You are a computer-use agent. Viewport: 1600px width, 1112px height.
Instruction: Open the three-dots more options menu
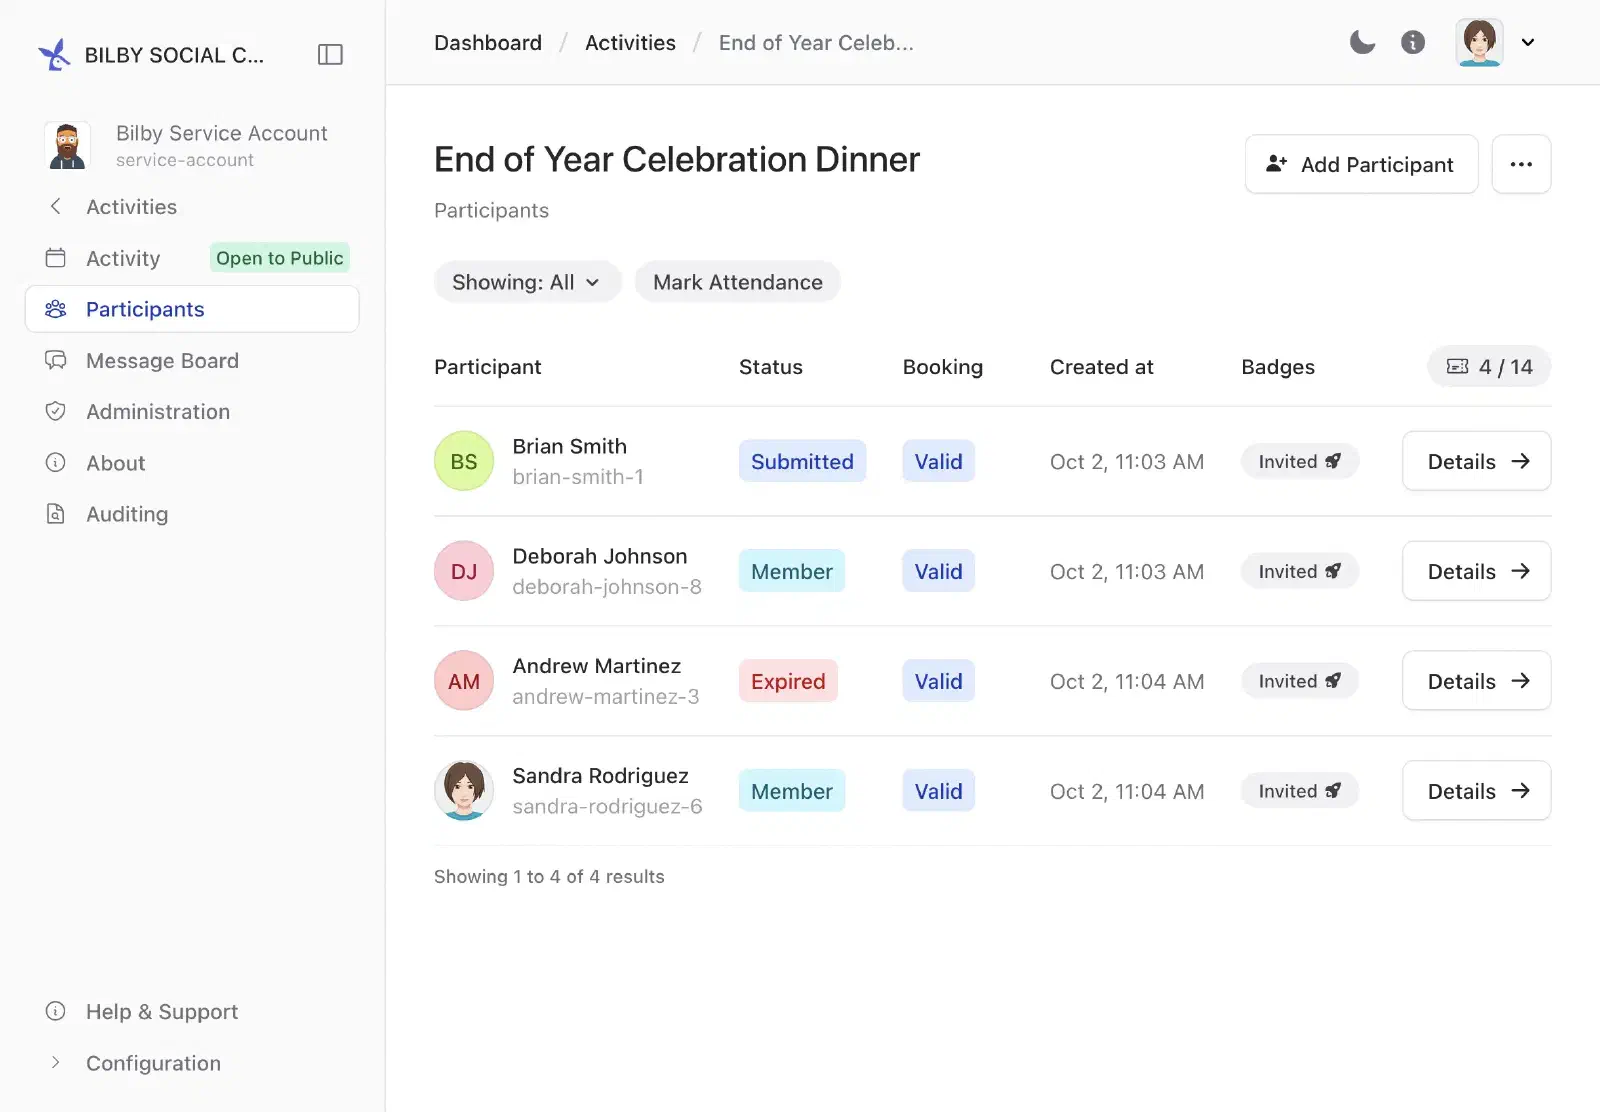pos(1521,164)
